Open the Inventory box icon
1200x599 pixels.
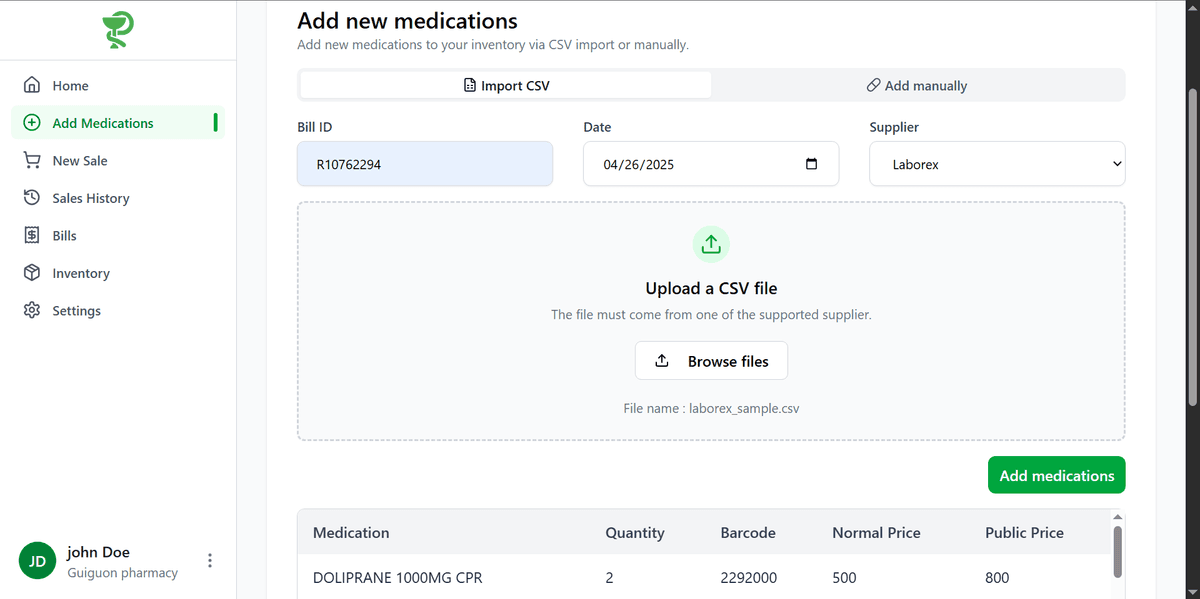pyautogui.click(x=32, y=273)
